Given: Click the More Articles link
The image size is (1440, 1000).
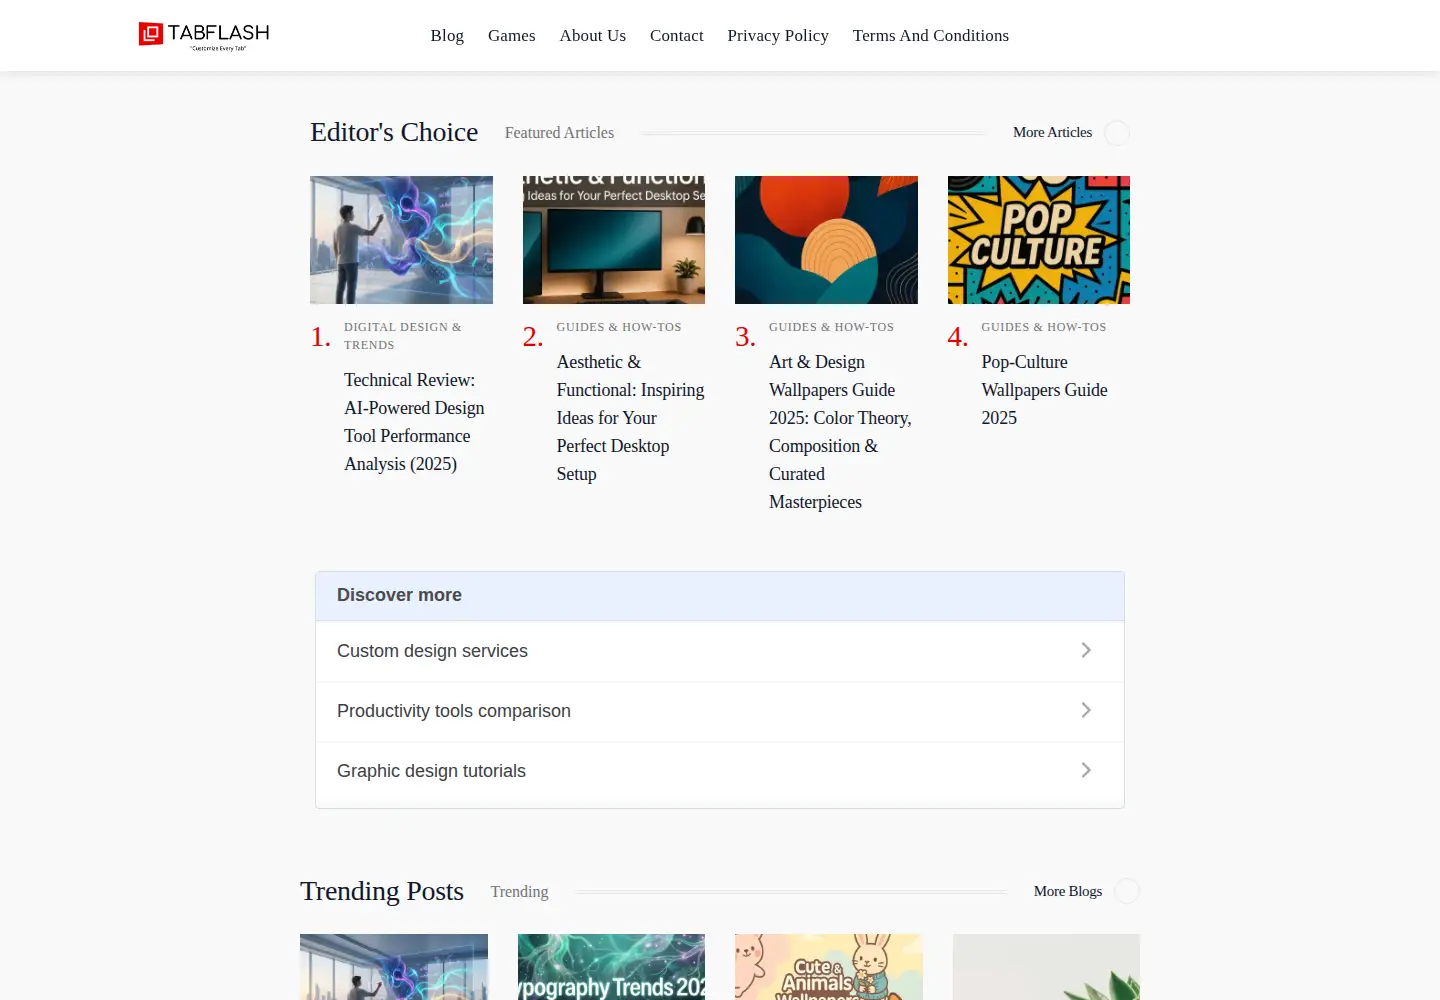Looking at the screenshot, I should [1052, 132].
